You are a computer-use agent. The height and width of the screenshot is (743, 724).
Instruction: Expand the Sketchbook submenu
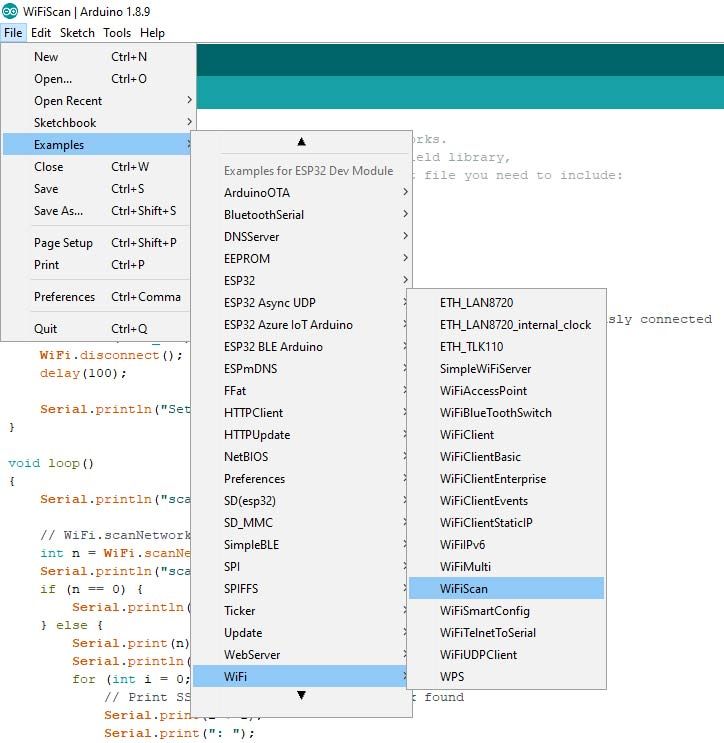pos(98,123)
